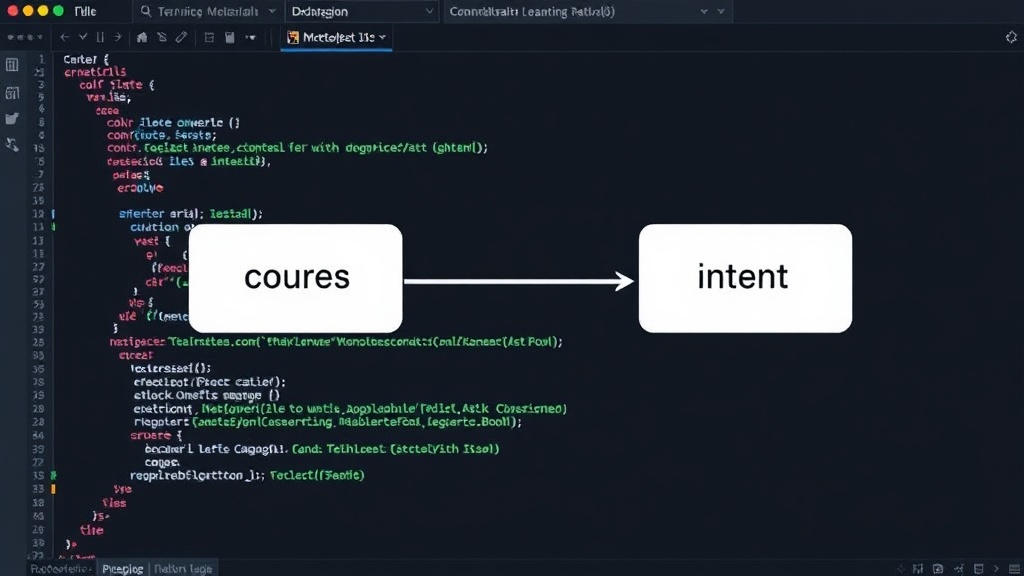Click the fourth status bar branch icon
This screenshot has width=1024, height=576.
[x=959, y=569]
